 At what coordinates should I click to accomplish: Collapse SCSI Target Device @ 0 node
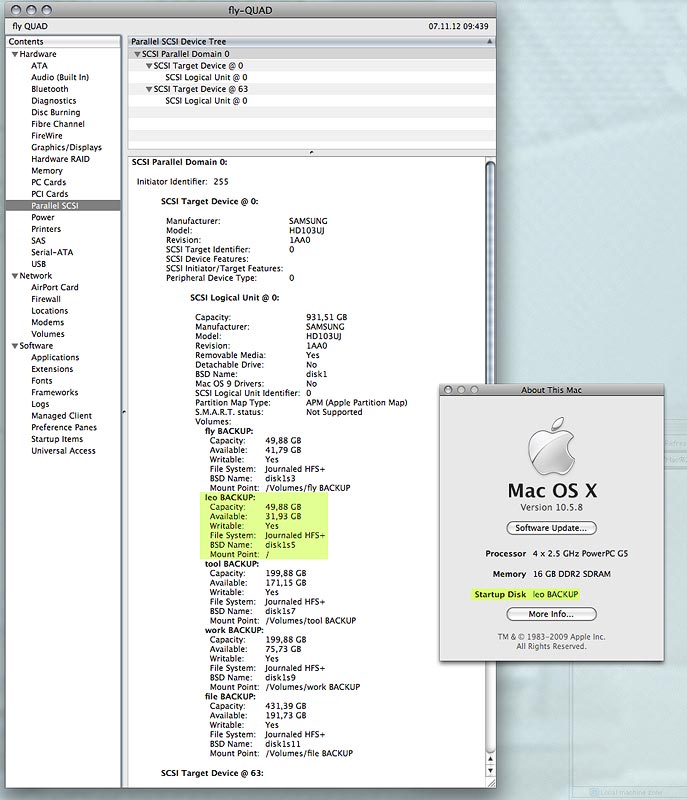(x=149, y=66)
